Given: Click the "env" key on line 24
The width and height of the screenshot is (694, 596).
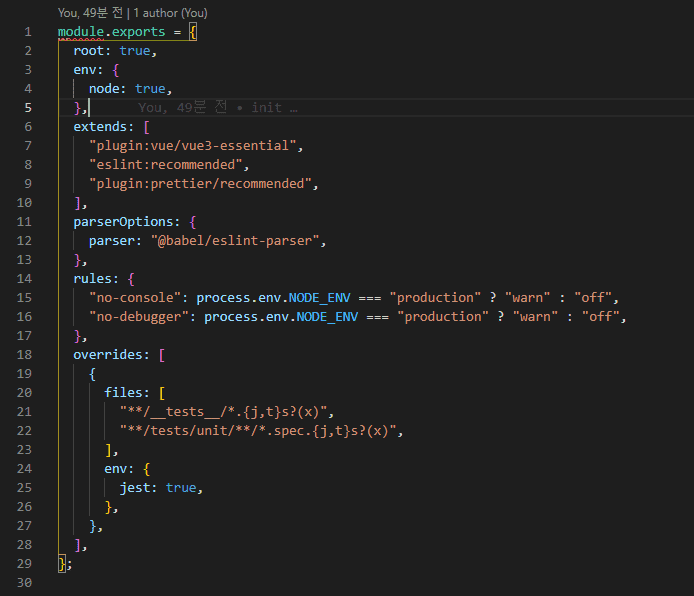Looking at the screenshot, I should (116, 469).
